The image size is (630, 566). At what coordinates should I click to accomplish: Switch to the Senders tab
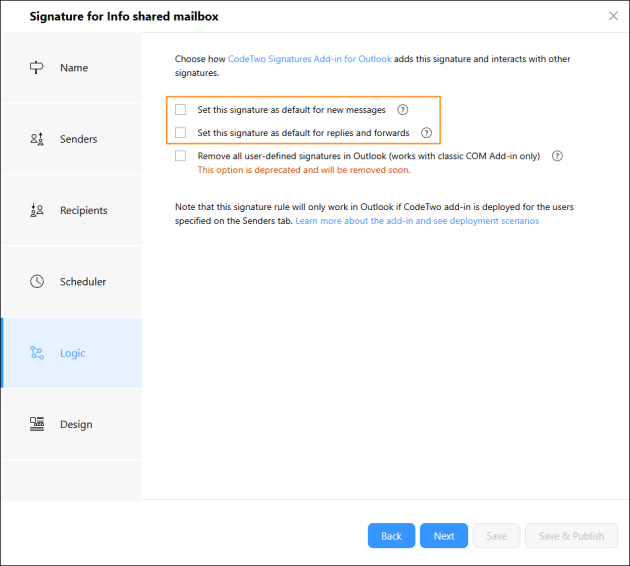pos(71,139)
